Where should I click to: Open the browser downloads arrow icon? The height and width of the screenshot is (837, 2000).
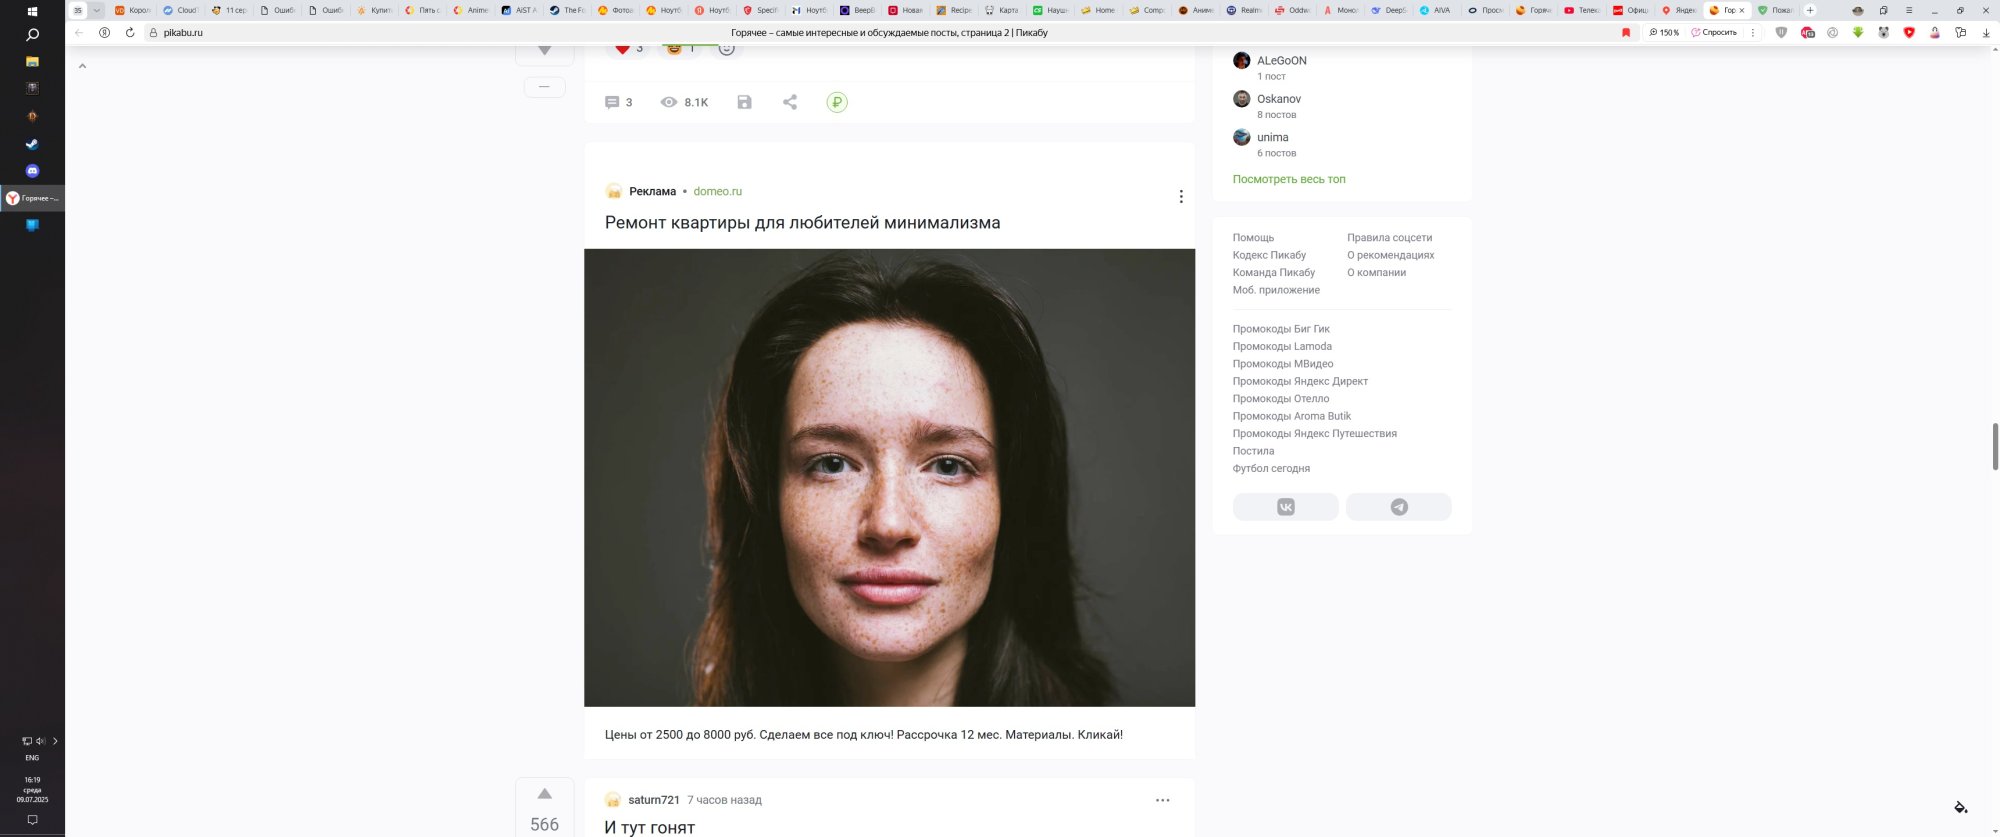[x=1986, y=32]
